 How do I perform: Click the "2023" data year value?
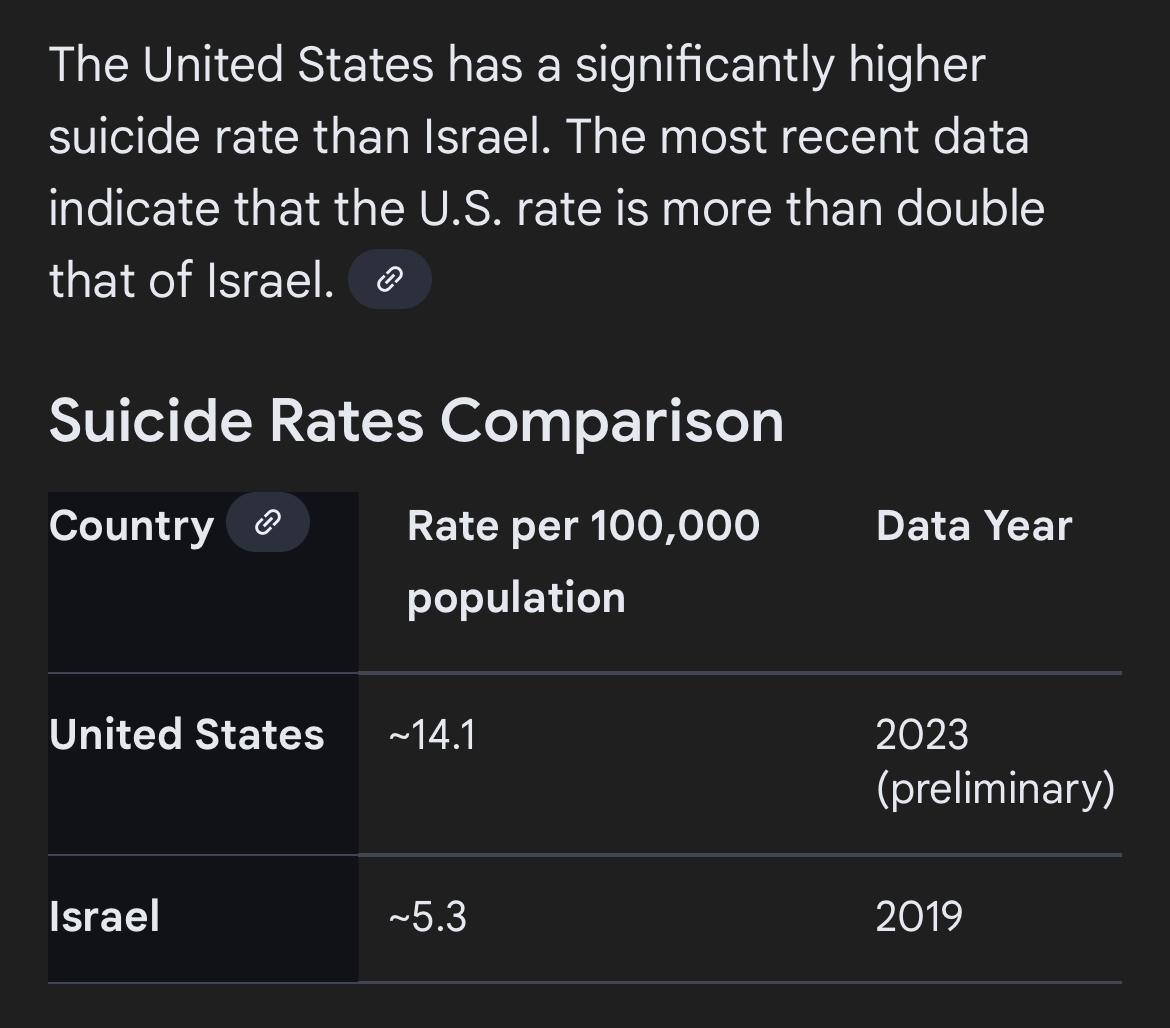[x=921, y=735]
